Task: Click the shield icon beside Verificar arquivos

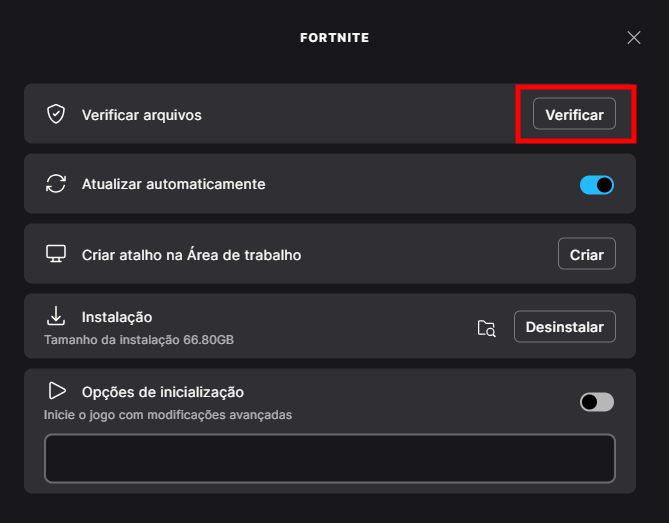Action: tap(56, 115)
